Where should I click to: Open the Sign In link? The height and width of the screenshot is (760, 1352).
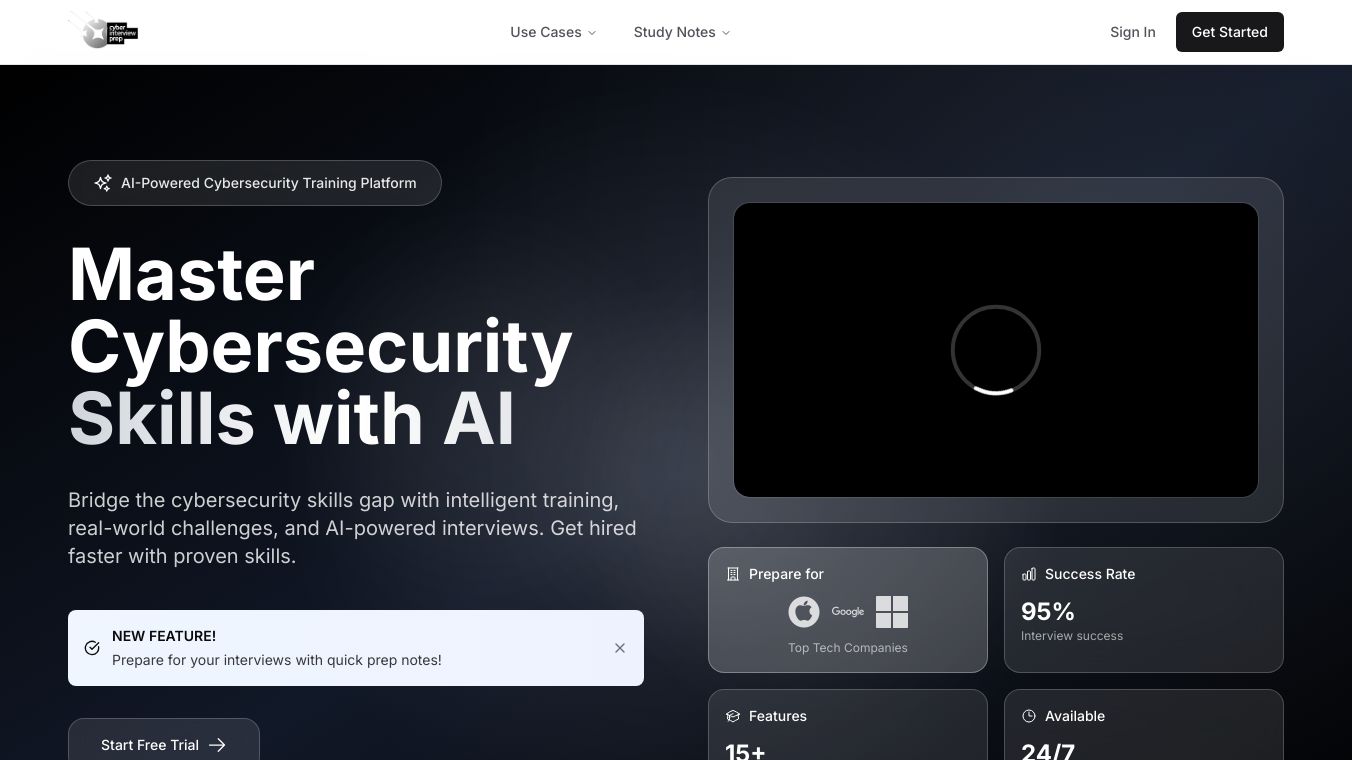tap(1132, 32)
